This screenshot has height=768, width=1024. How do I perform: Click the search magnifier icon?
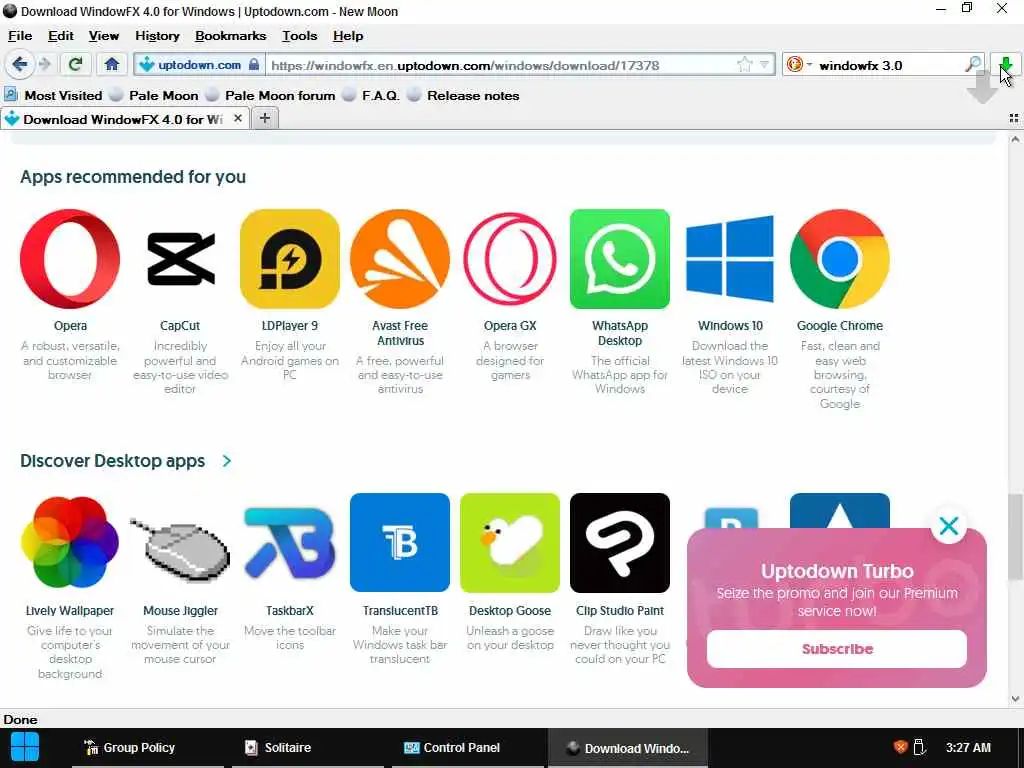pyautogui.click(x=973, y=64)
